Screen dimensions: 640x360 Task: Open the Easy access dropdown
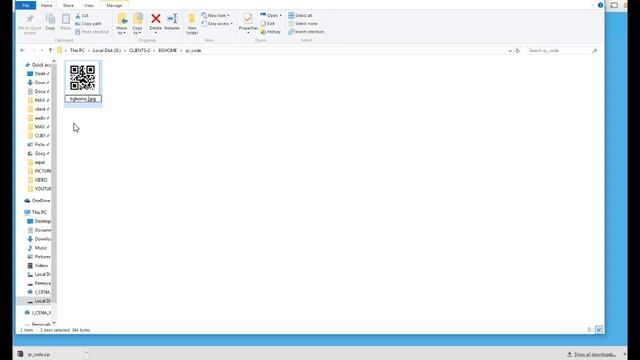tap(217, 24)
